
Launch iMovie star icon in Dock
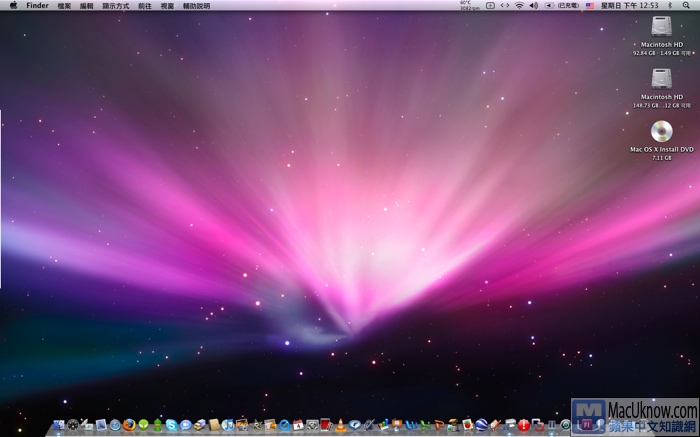point(256,425)
